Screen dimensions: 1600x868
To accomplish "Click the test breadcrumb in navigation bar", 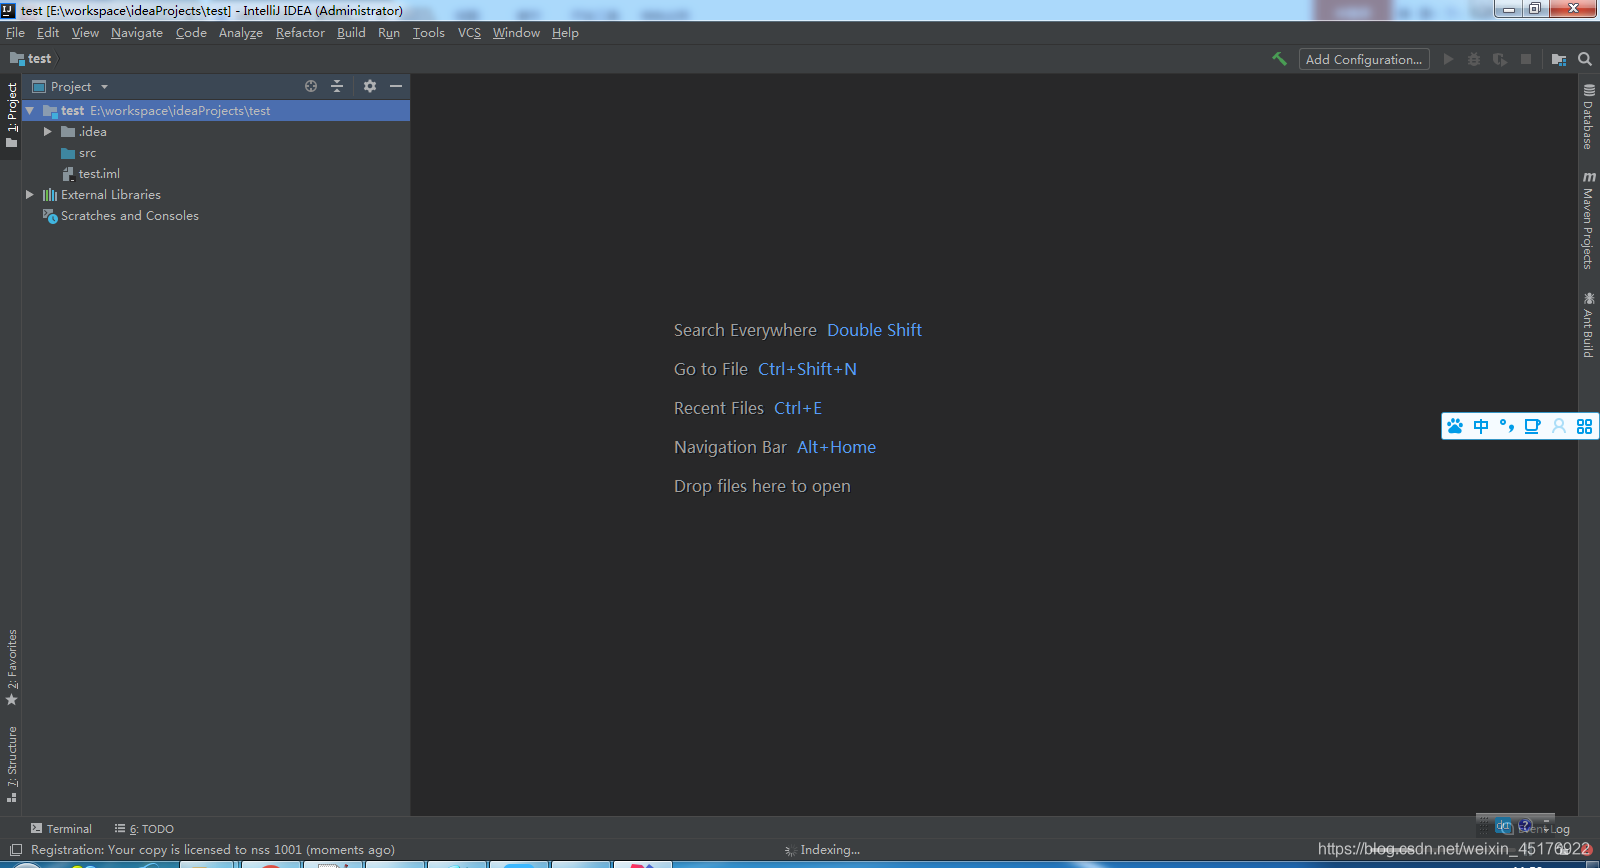I will point(31,59).
